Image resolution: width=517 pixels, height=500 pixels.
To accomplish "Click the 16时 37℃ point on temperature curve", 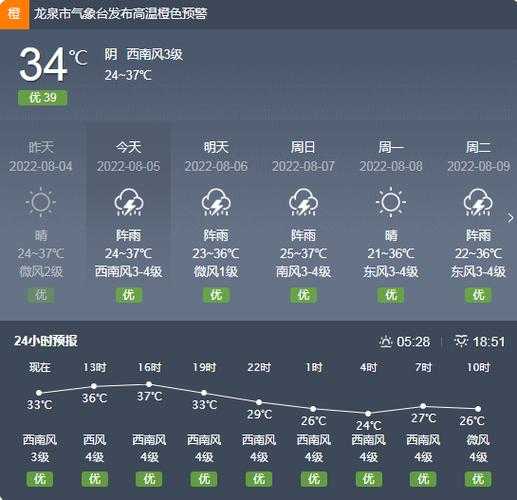I will click(x=149, y=384).
